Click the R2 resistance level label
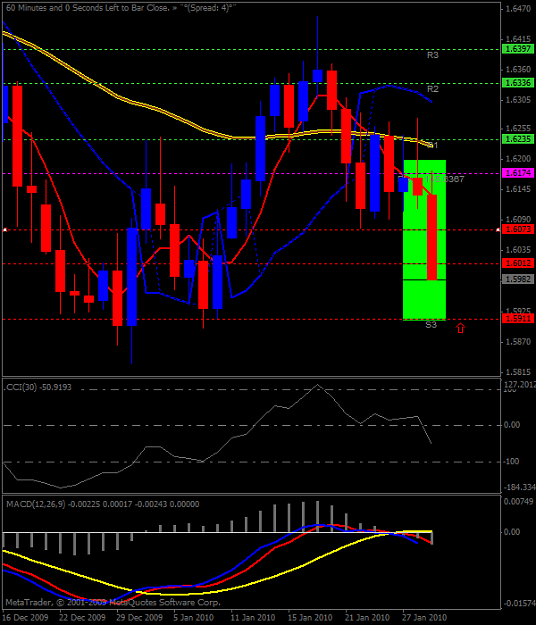The width and height of the screenshot is (536, 625). pos(432,89)
